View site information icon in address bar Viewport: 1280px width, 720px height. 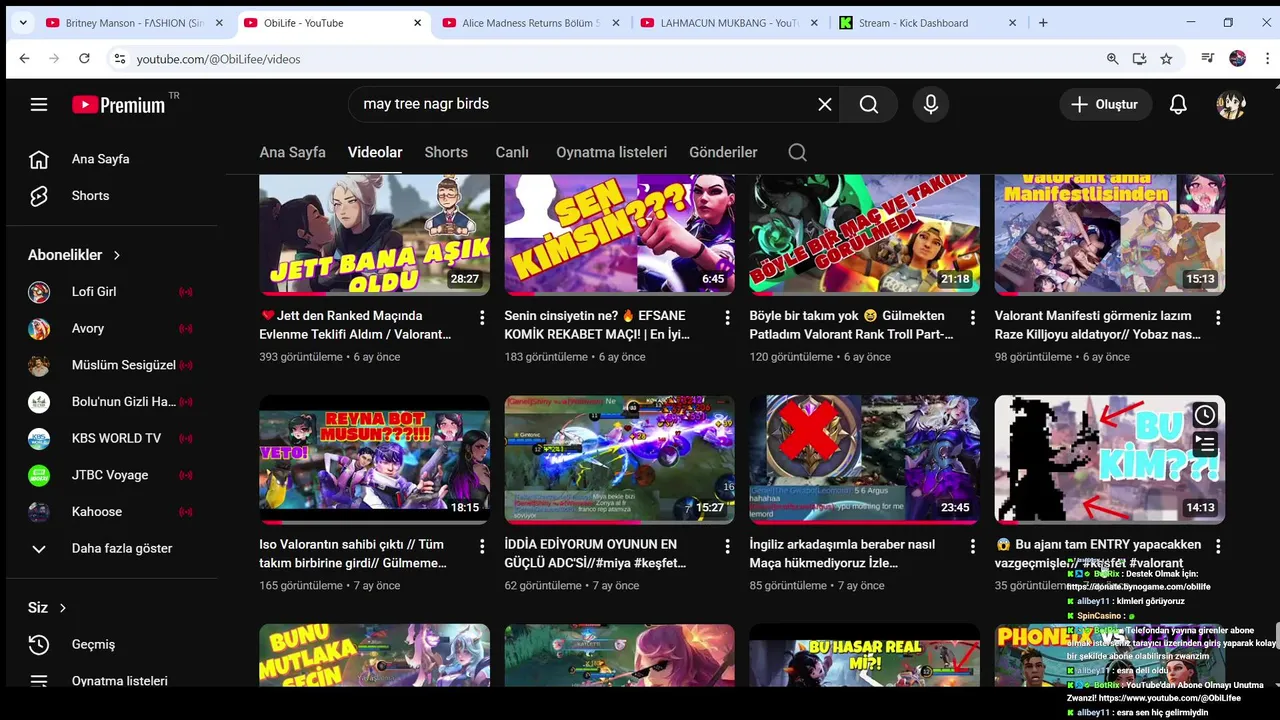tap(119, 59)
